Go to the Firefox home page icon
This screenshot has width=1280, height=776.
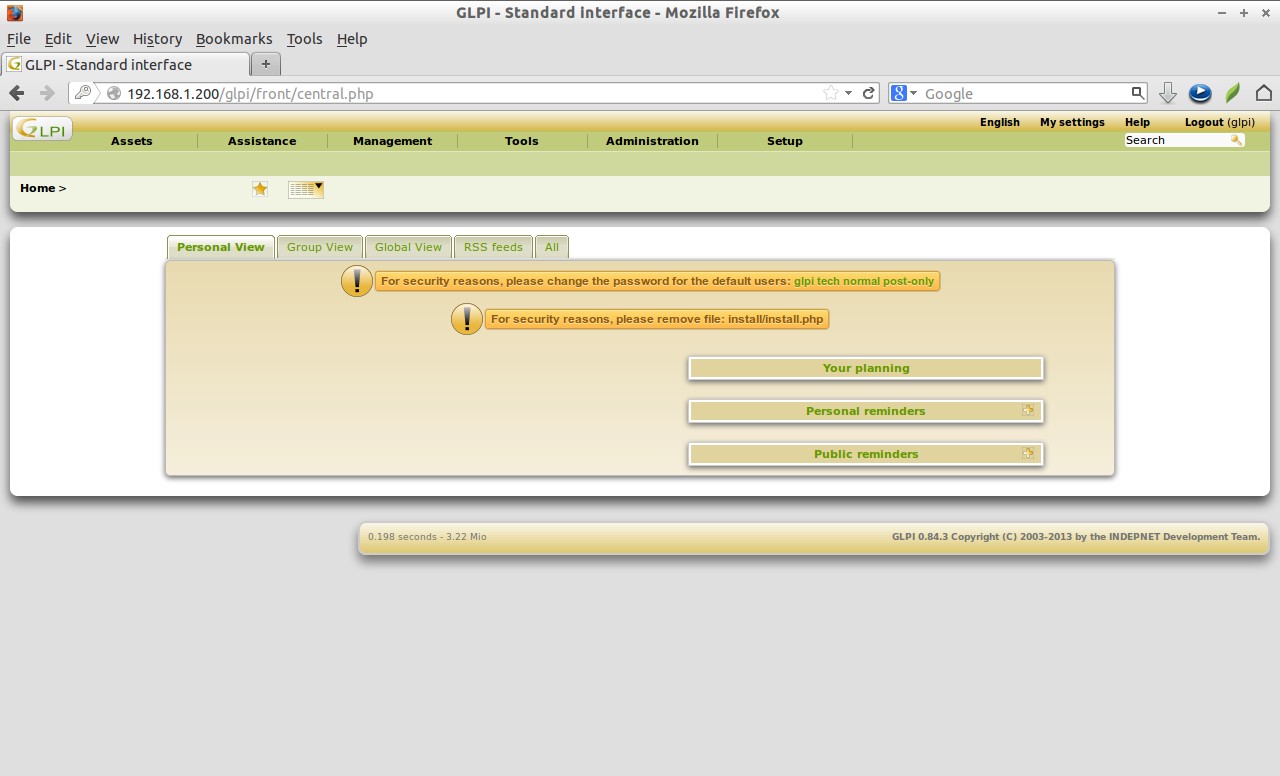1264,93
